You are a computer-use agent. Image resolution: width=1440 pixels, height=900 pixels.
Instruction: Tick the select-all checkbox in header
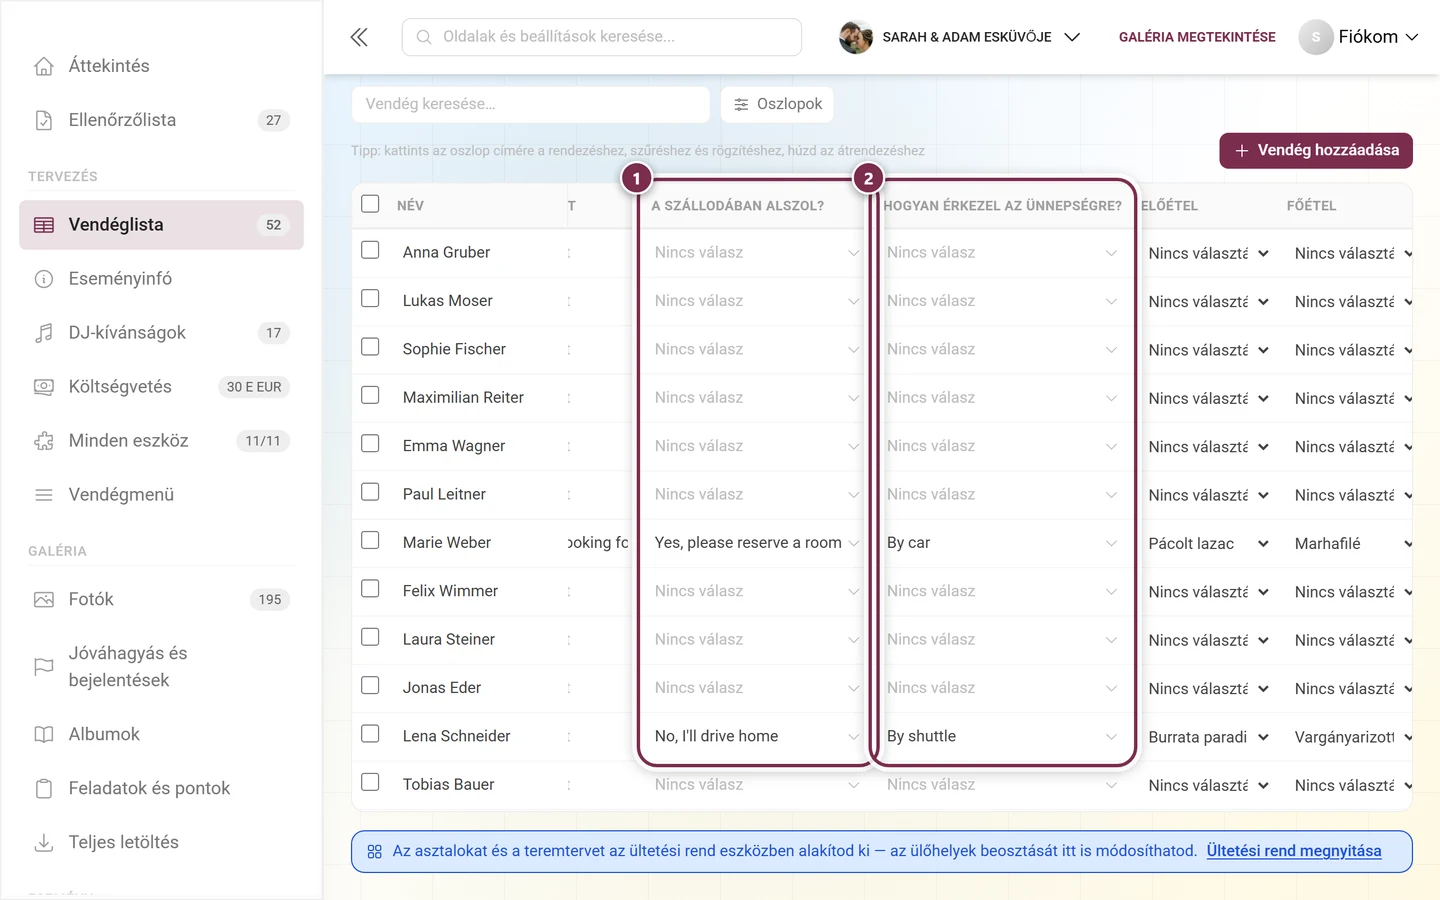tap(370, 204)
